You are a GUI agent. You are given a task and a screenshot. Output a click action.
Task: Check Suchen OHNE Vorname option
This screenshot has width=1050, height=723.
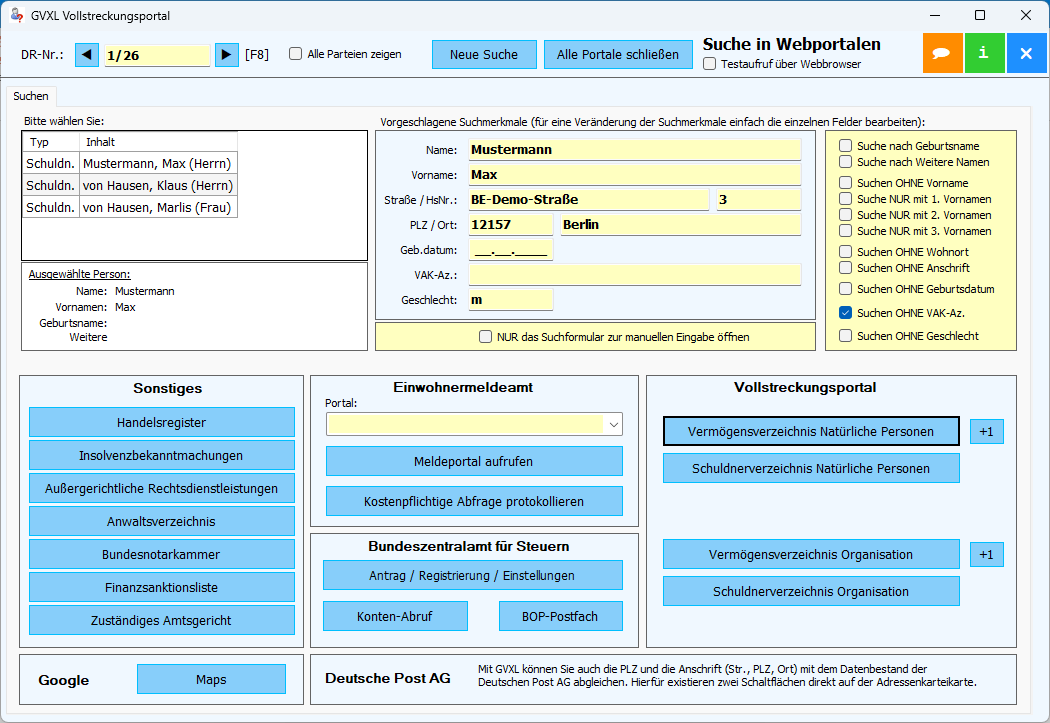tap(846, 183)
